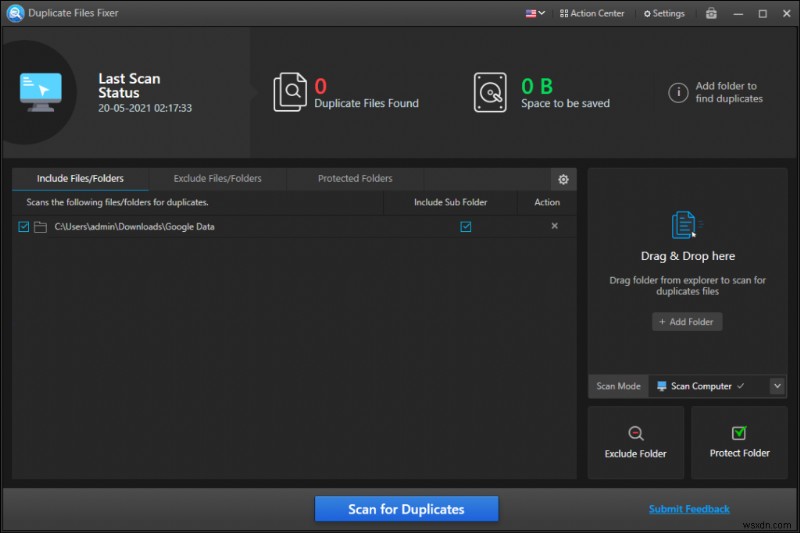800x533 pixels.
Task: Click the gear icon above the folder list
Action: pos(563,179)
